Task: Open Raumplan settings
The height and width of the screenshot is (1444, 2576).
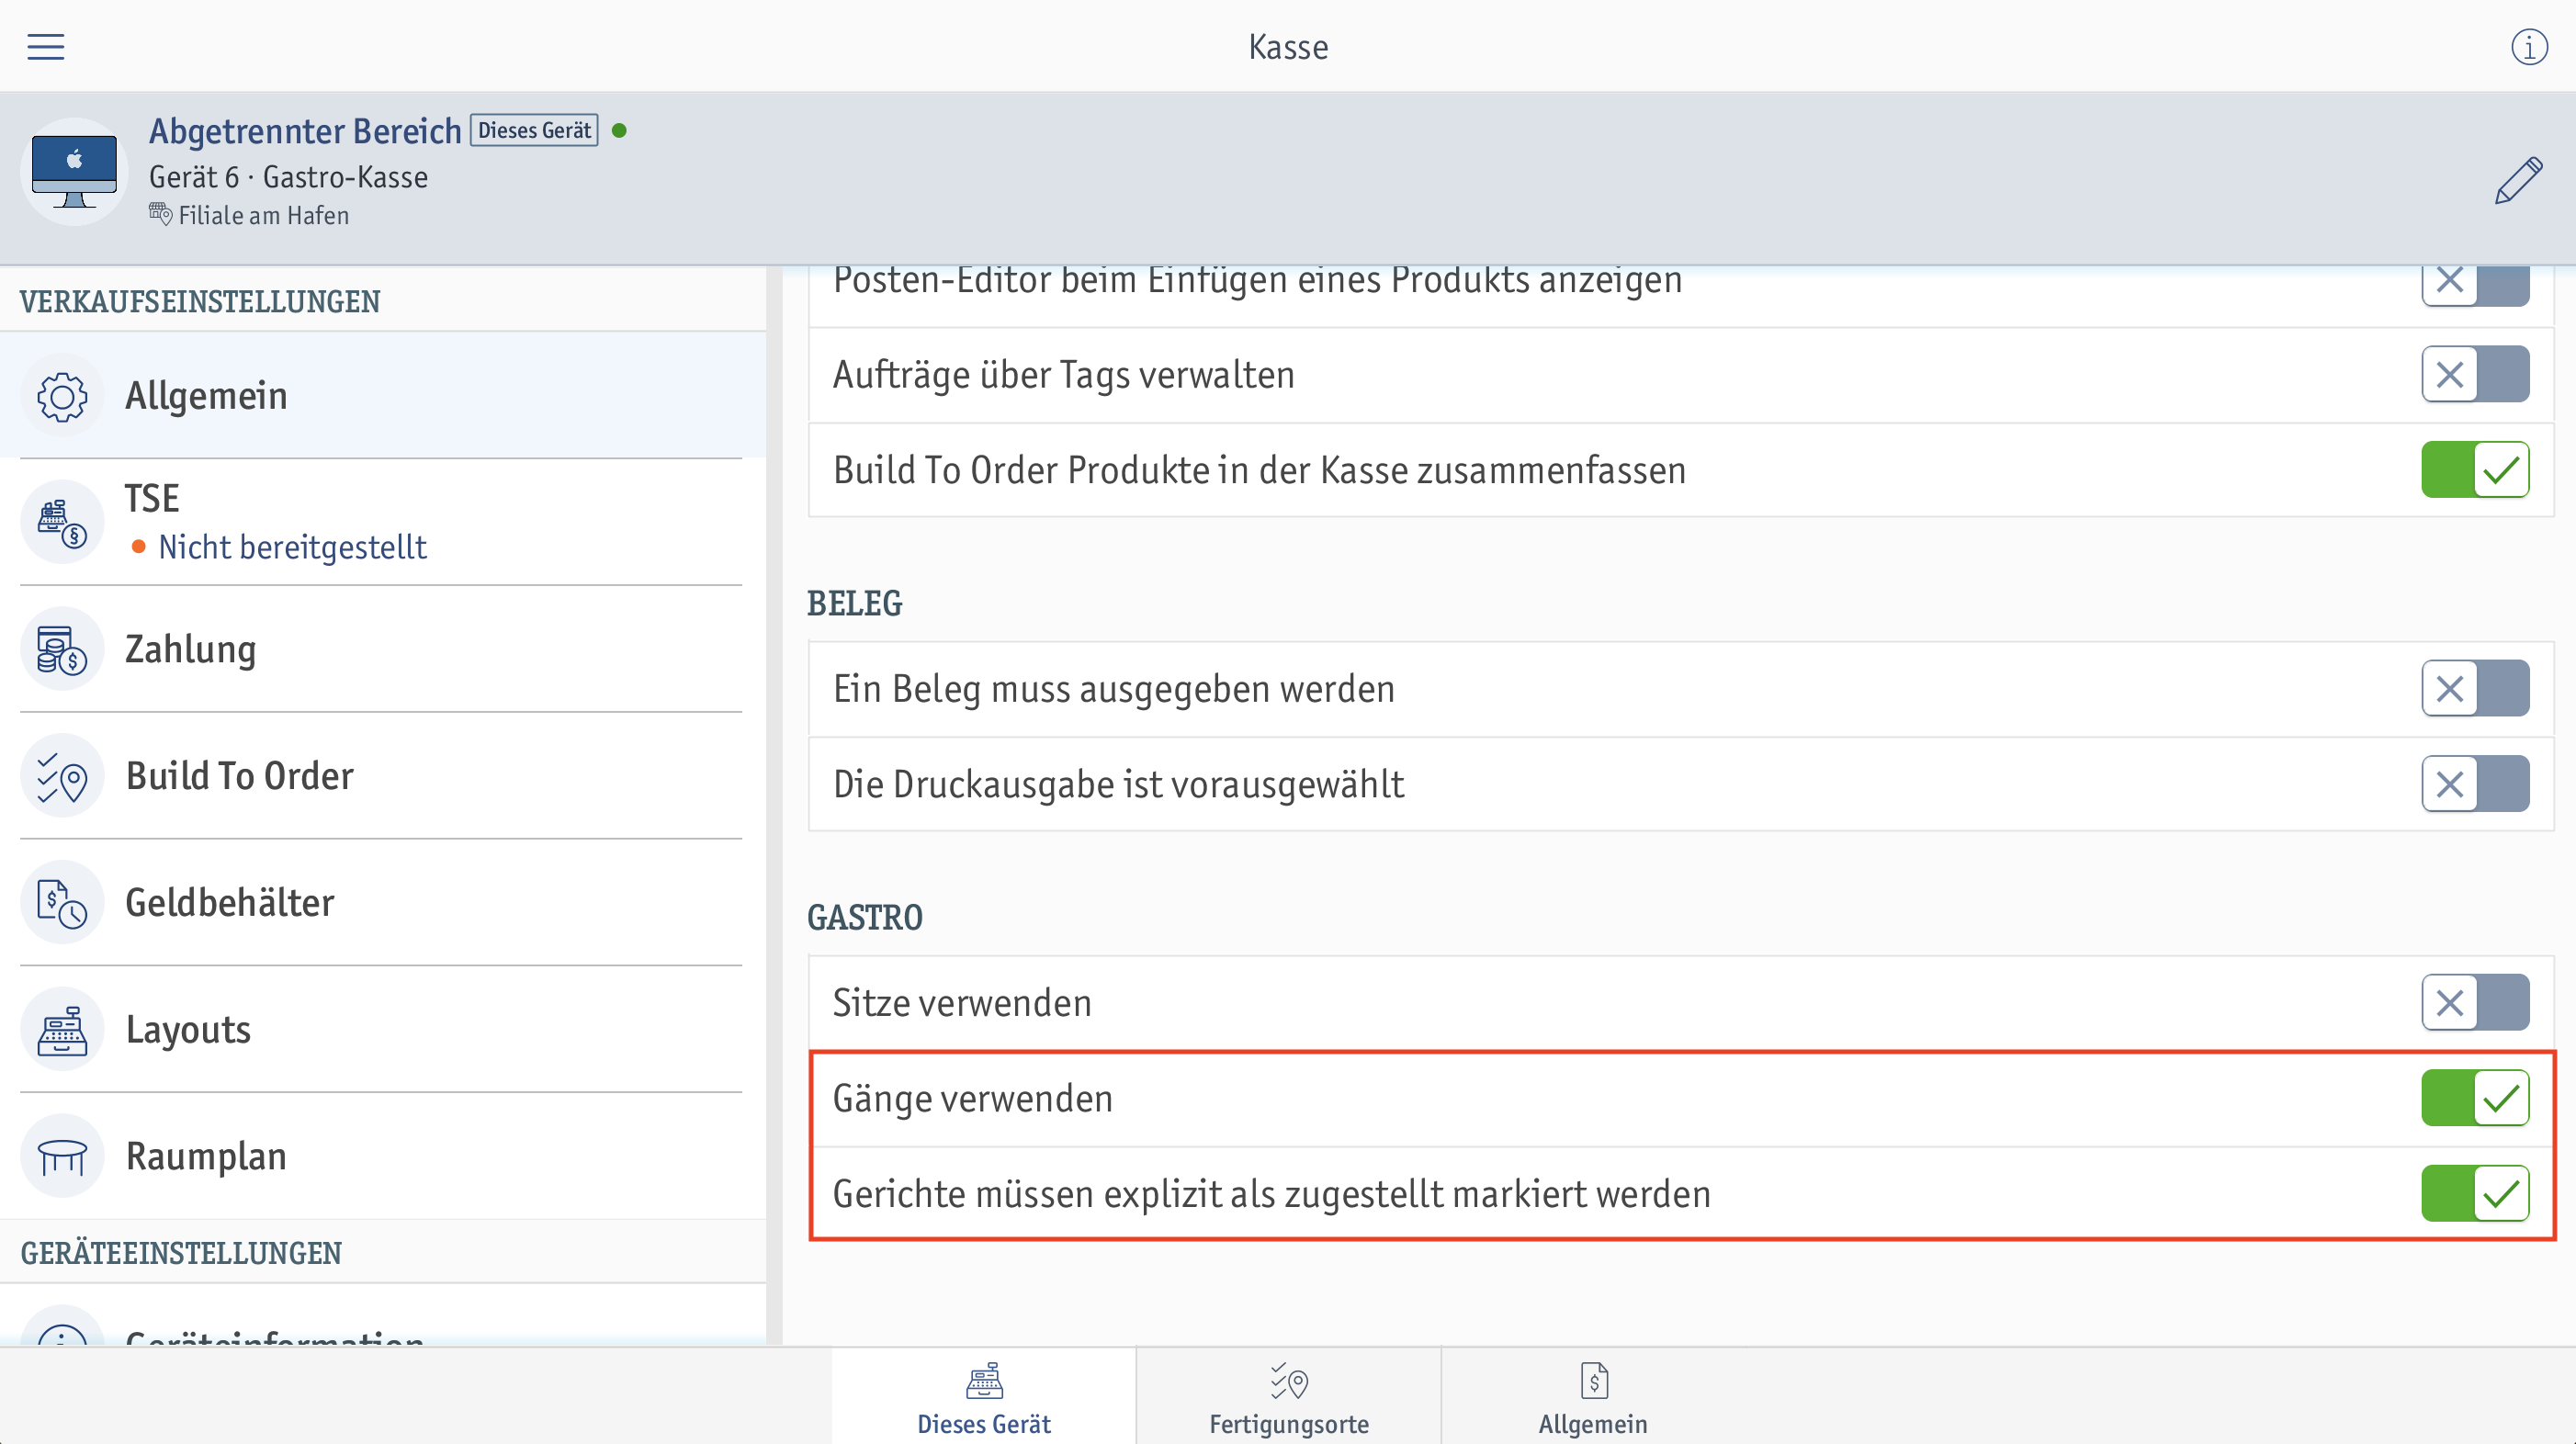Action: tap(383, 1156)
